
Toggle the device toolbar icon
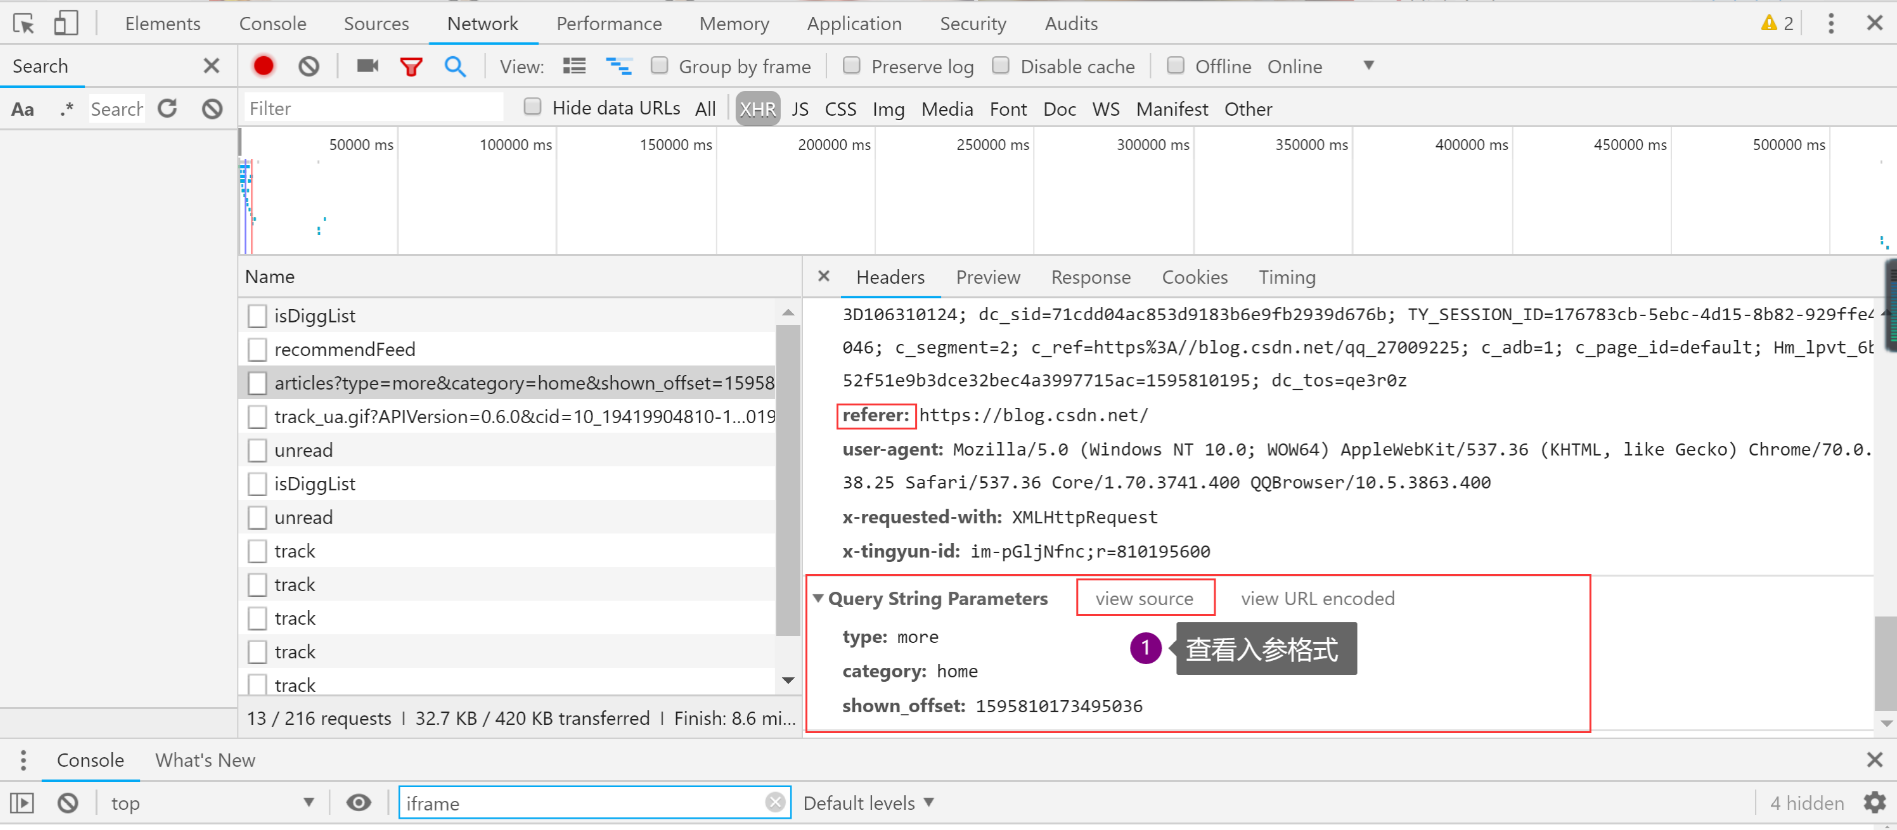pyautogui.click(x=66, y=23)
